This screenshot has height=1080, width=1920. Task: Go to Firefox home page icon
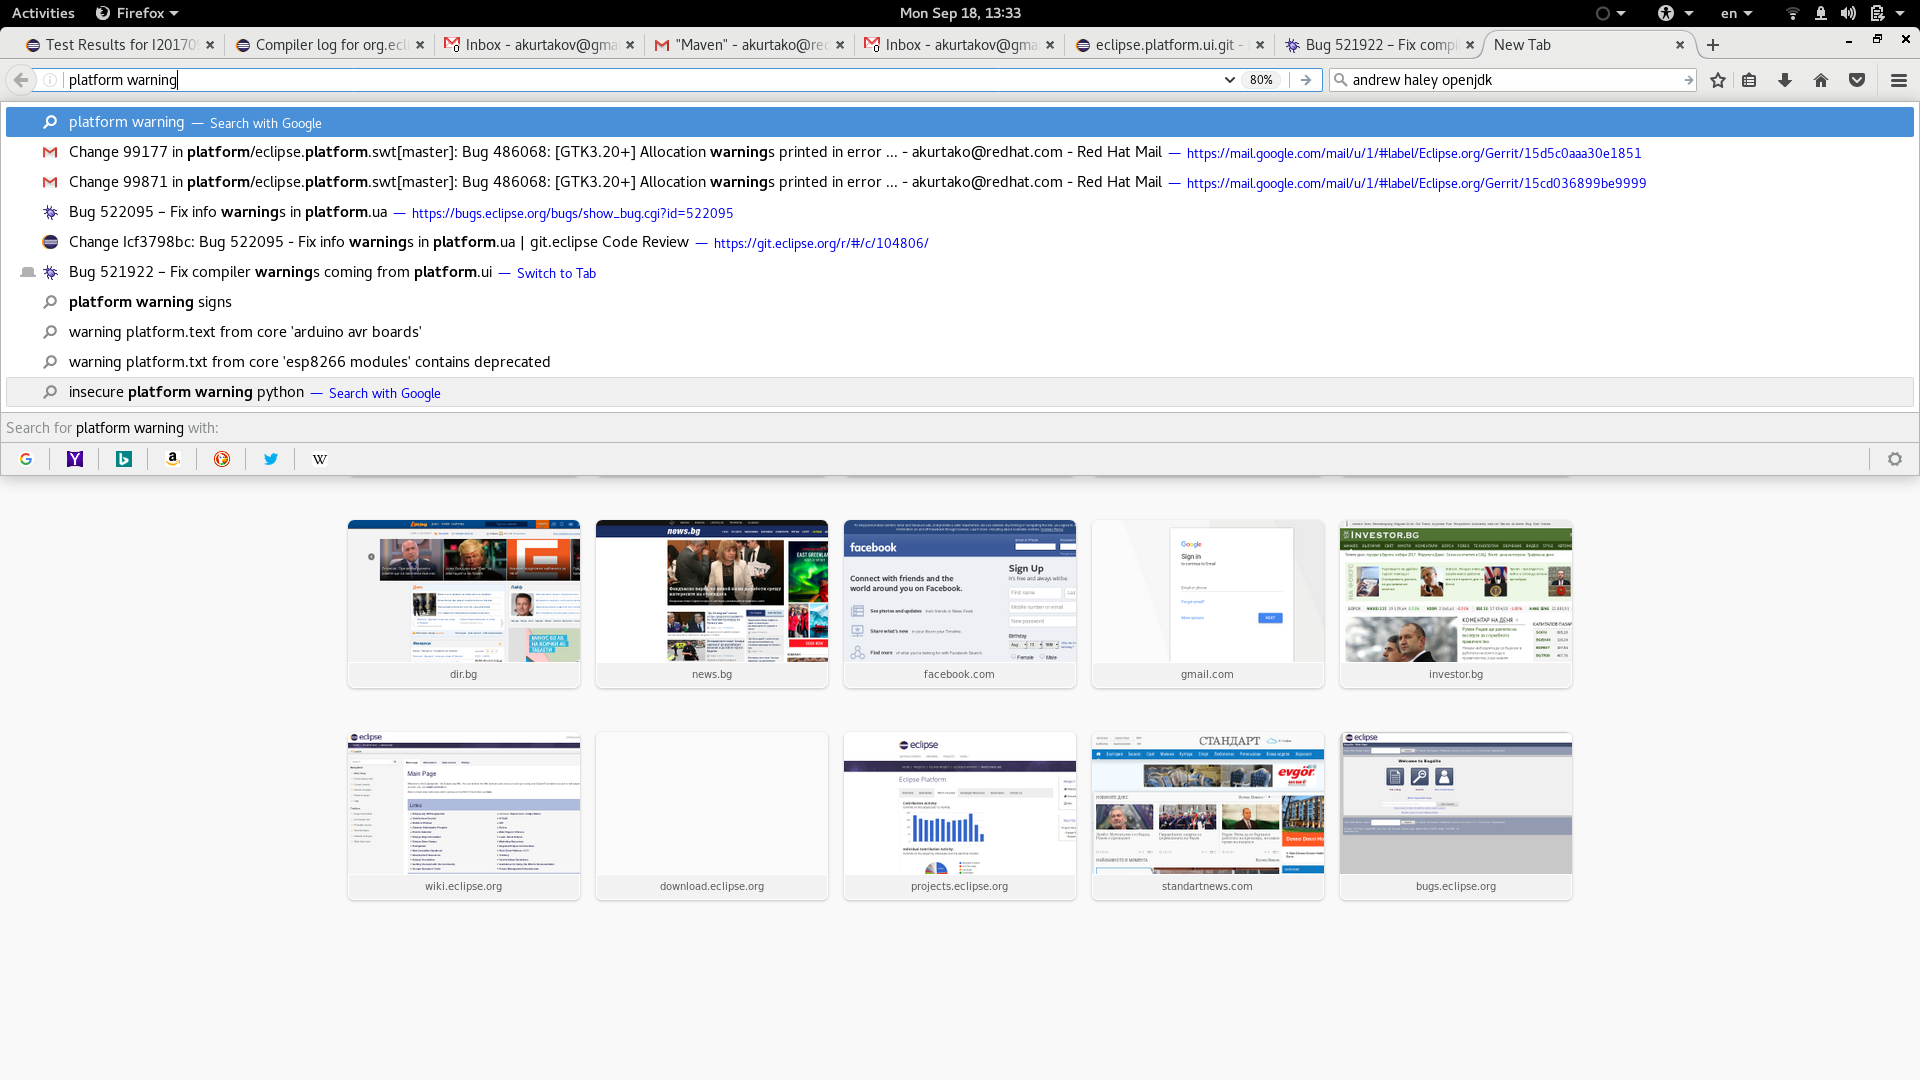point(1821,80)
